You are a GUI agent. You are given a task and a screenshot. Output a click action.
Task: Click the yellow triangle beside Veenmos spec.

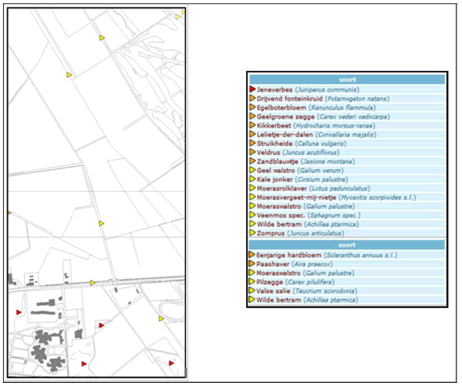252,215
